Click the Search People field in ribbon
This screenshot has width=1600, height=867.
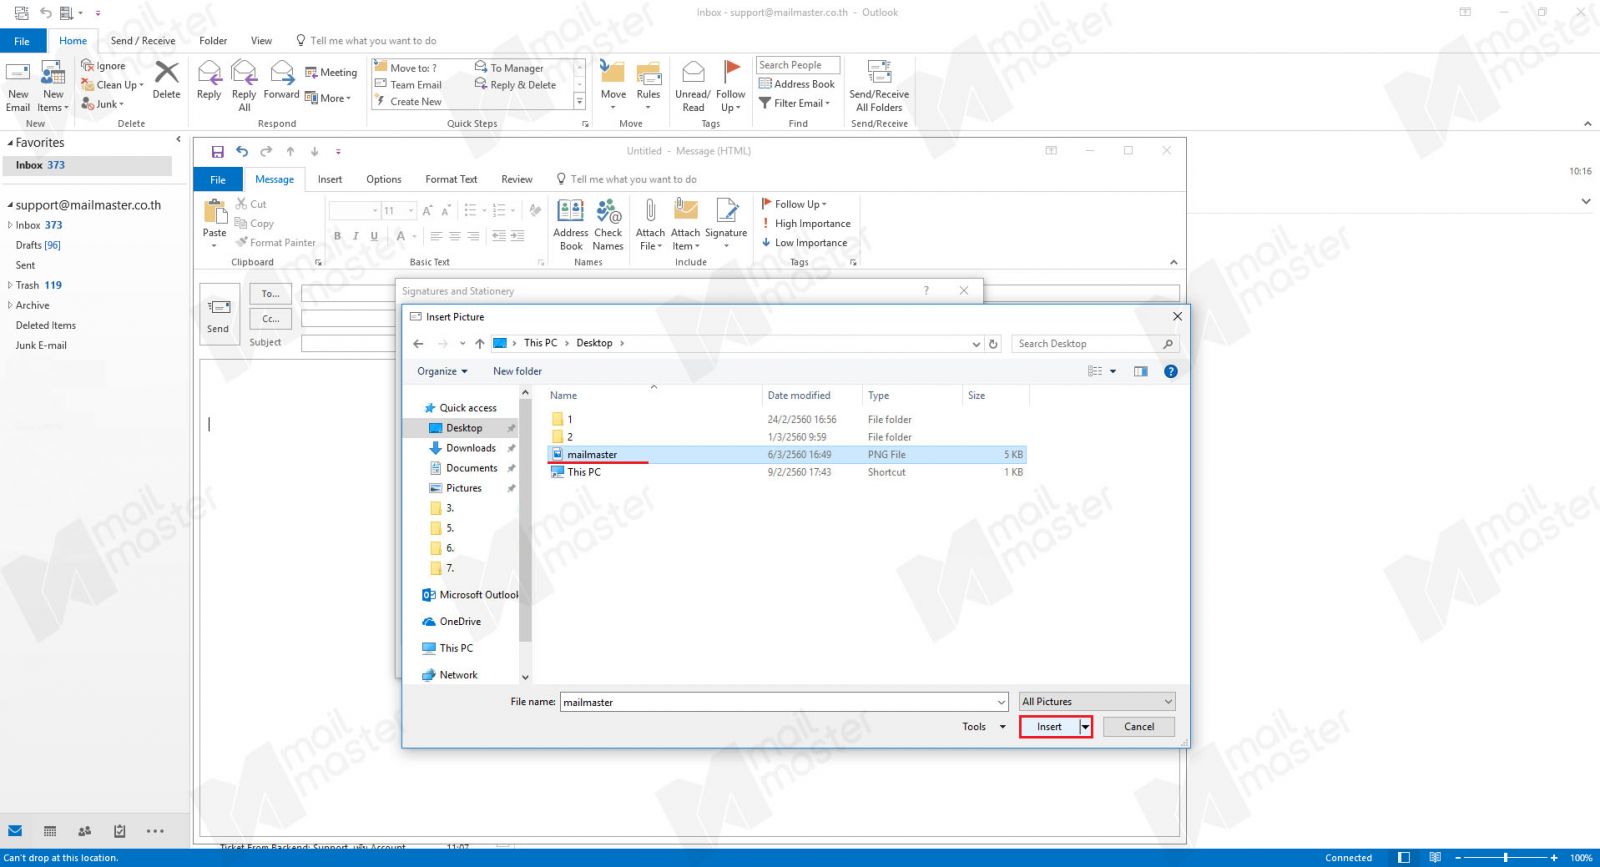(x=798, y=65)
